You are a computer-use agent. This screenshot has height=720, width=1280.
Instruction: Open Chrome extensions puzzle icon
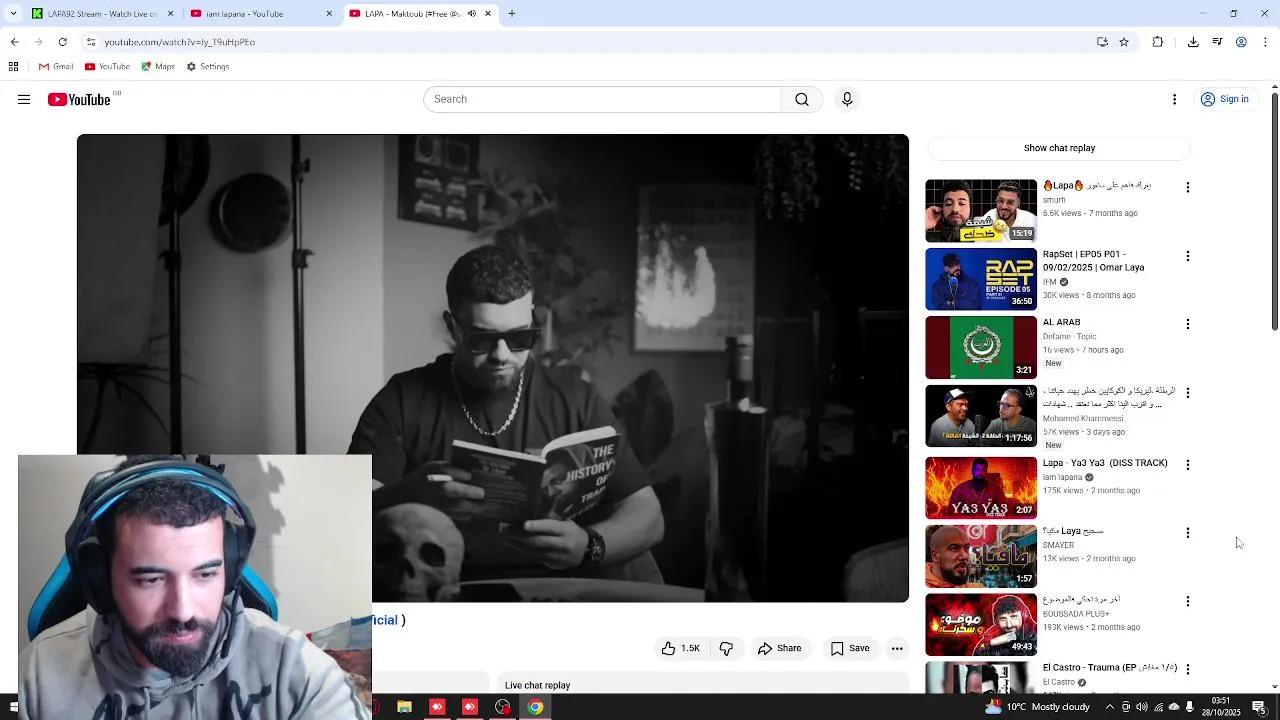[x=1158, y=42]
